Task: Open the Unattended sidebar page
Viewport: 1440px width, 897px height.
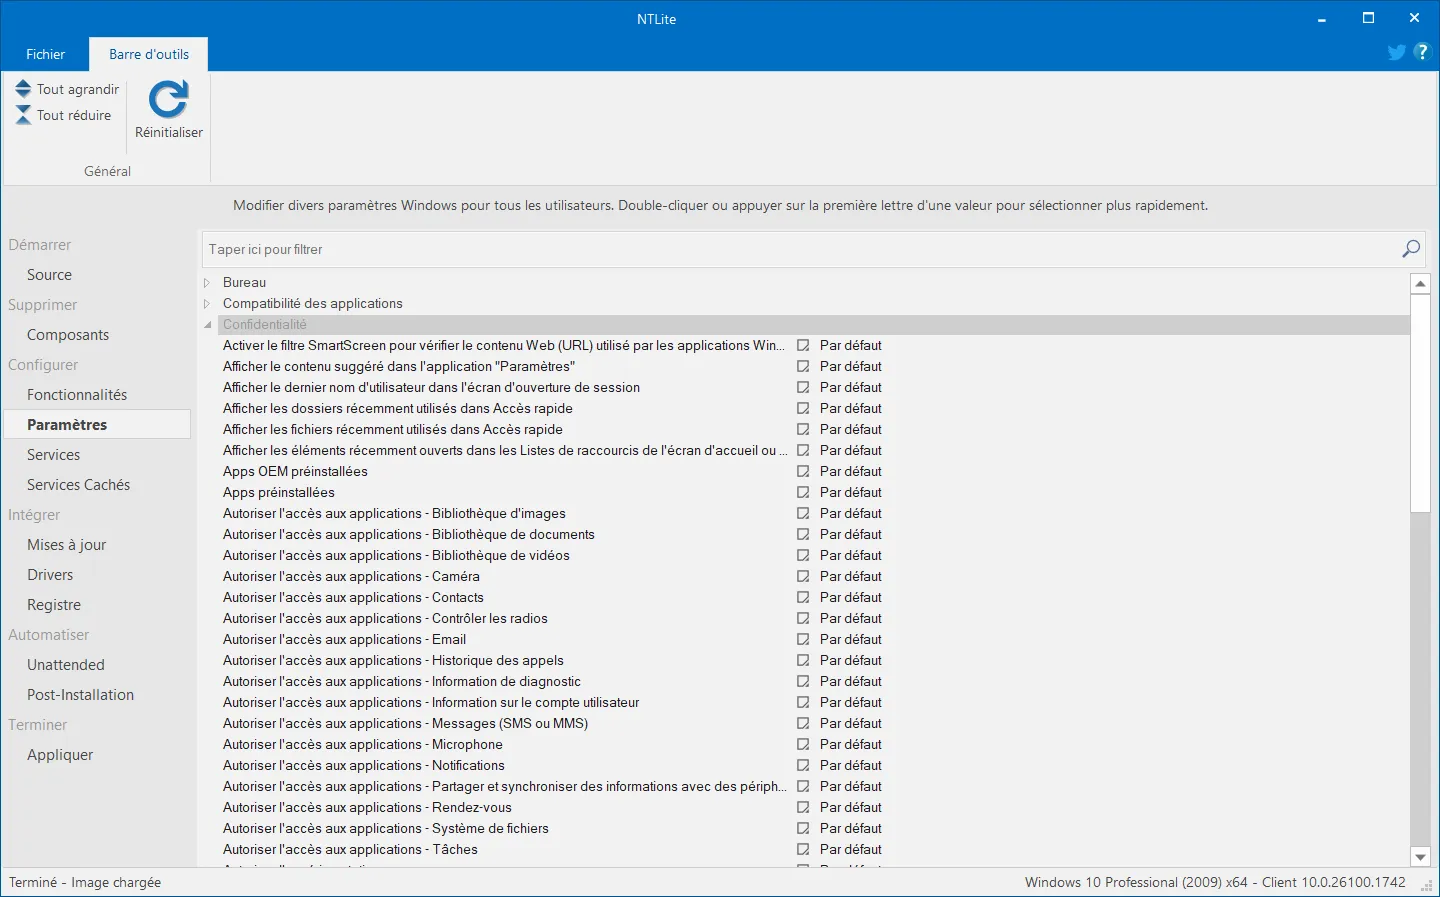Action: pos(66,665)
